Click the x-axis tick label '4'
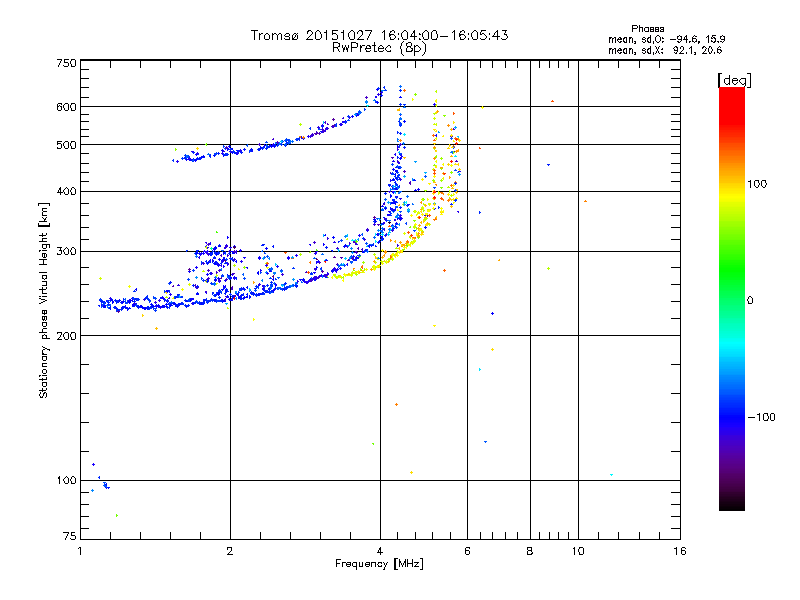 pyautogui.click(x=380, y=551)
